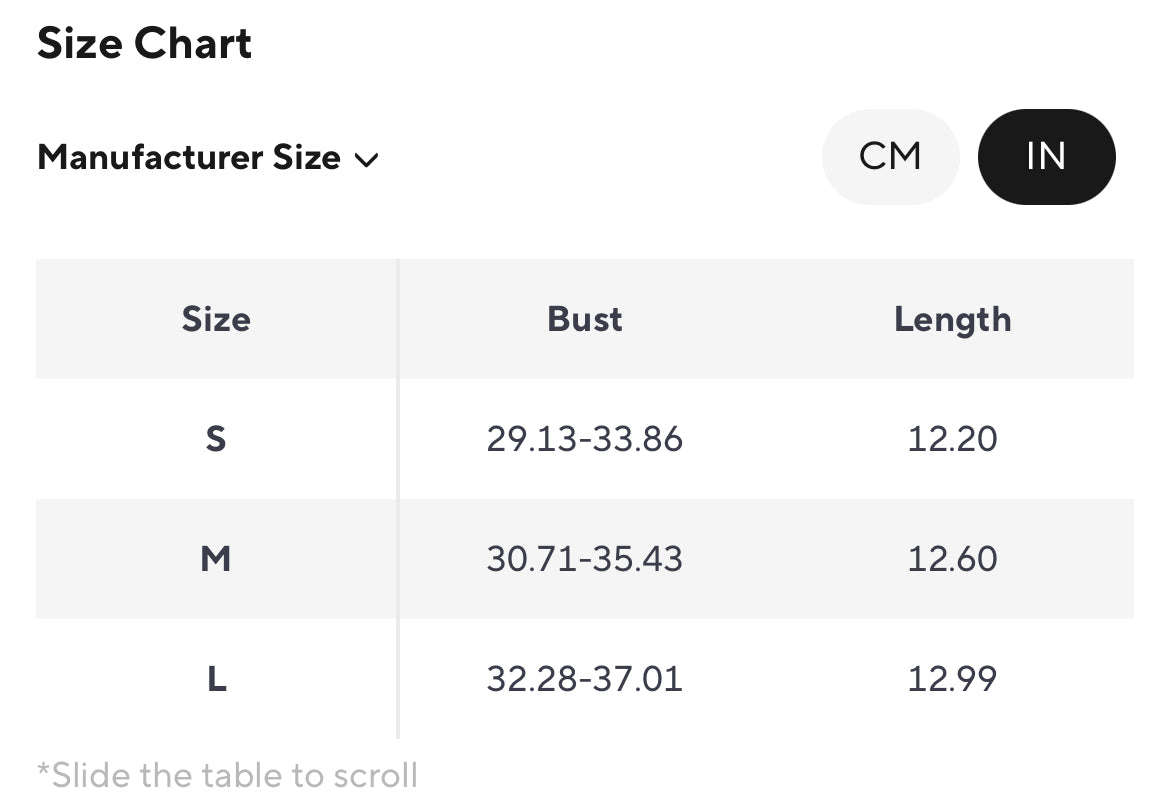Screen dimensions: 1170x811
Task: Click bust value 32.28-37.01
Action: tap(585, 679)
